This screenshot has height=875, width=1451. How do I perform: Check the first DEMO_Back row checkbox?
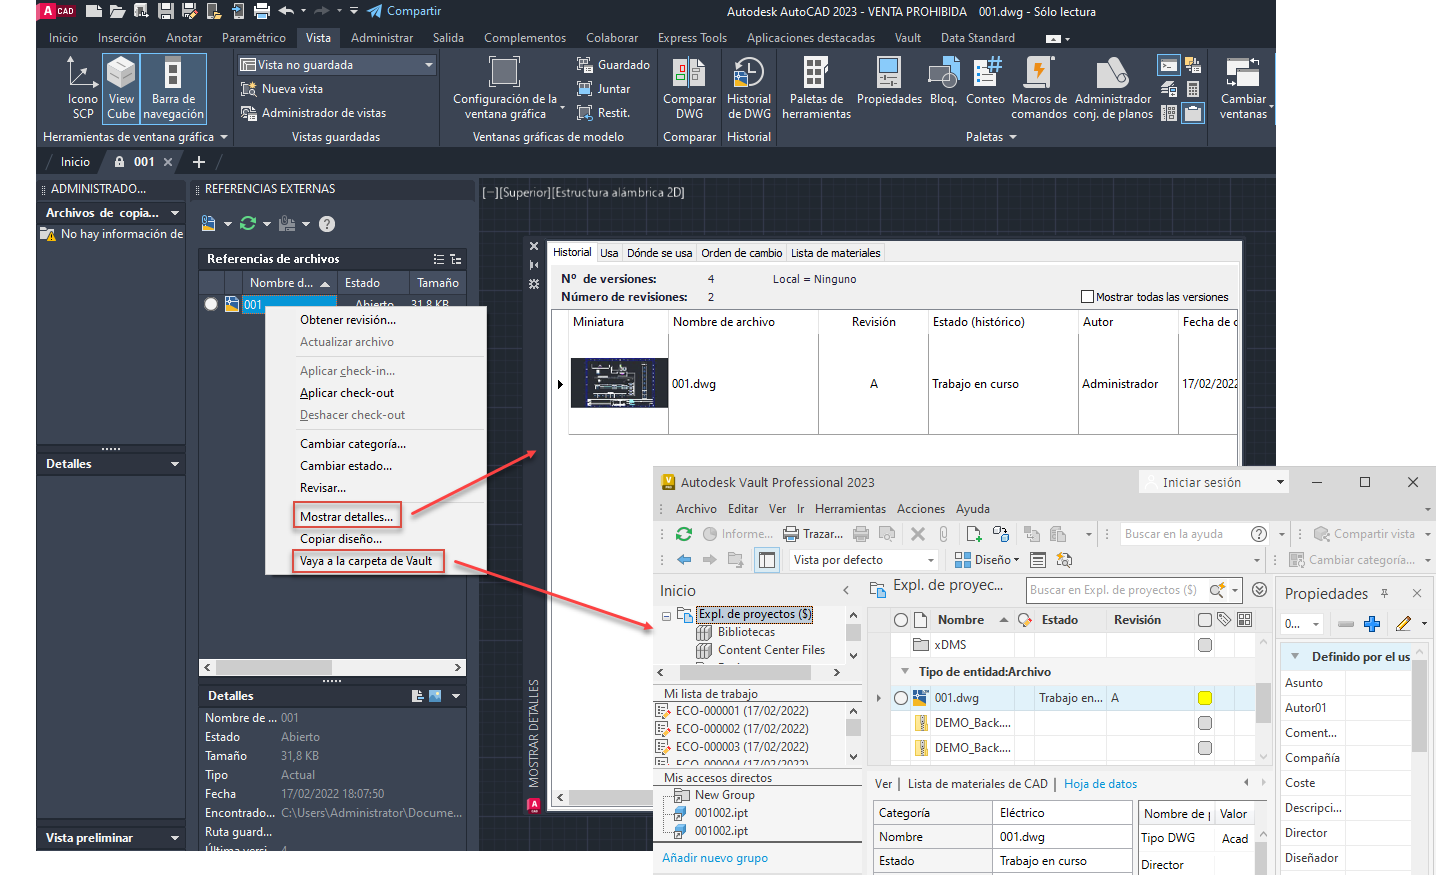point(1205,723)
